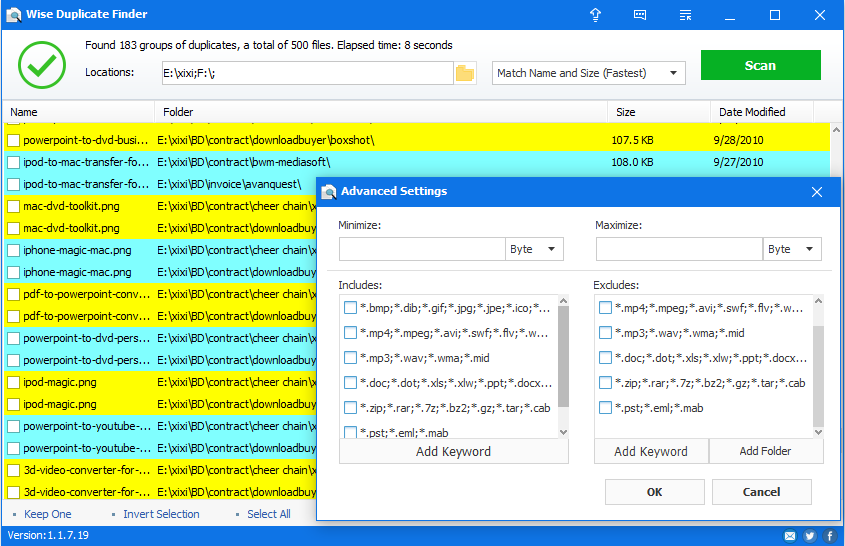845x546 pixels.
Task: Check Includes documents *.doc;*.dot checkbox
Action: [350, 383]
